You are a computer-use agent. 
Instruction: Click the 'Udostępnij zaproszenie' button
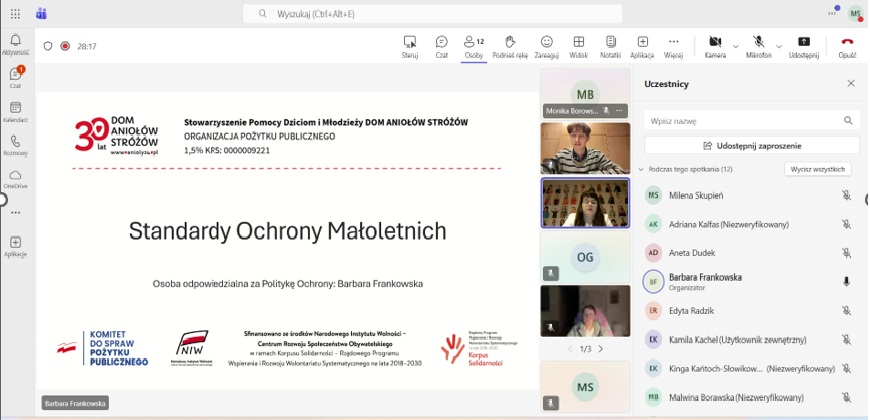click(x=751, y=145)
